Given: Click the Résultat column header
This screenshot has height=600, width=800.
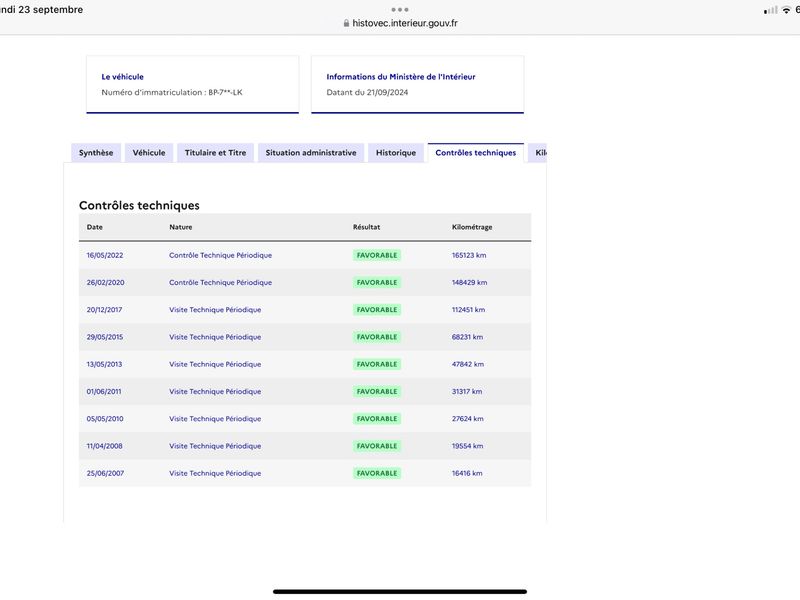Looking at the screenshot, I should click(366, 227).
